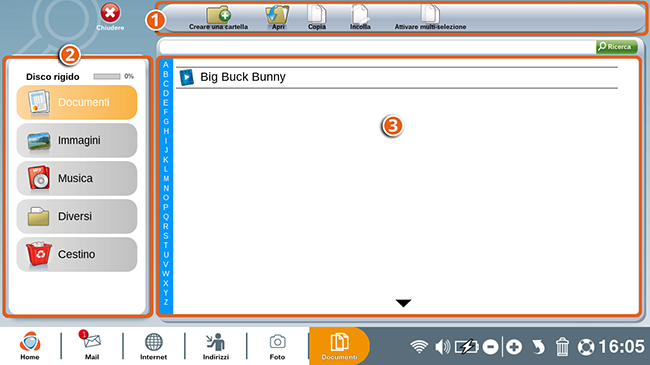Click into the search text field

377,46
